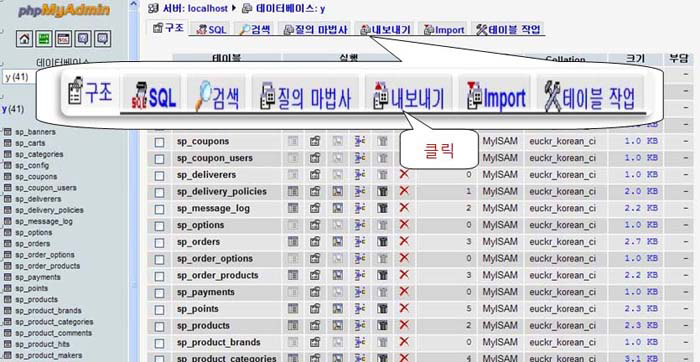The image size is (700, 362).
Task: Open structure icon for sp_order_products row
Action: [x=315, y=275]
